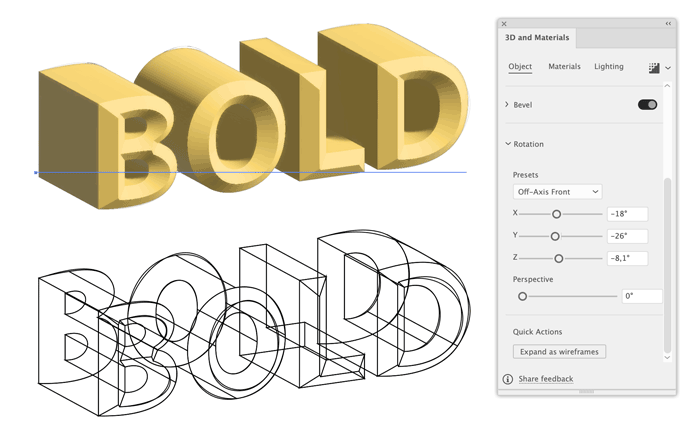This screenshot has height=442, width=700.
Task: Switch to the Lighting tab
Action: [x=608, y=67]
